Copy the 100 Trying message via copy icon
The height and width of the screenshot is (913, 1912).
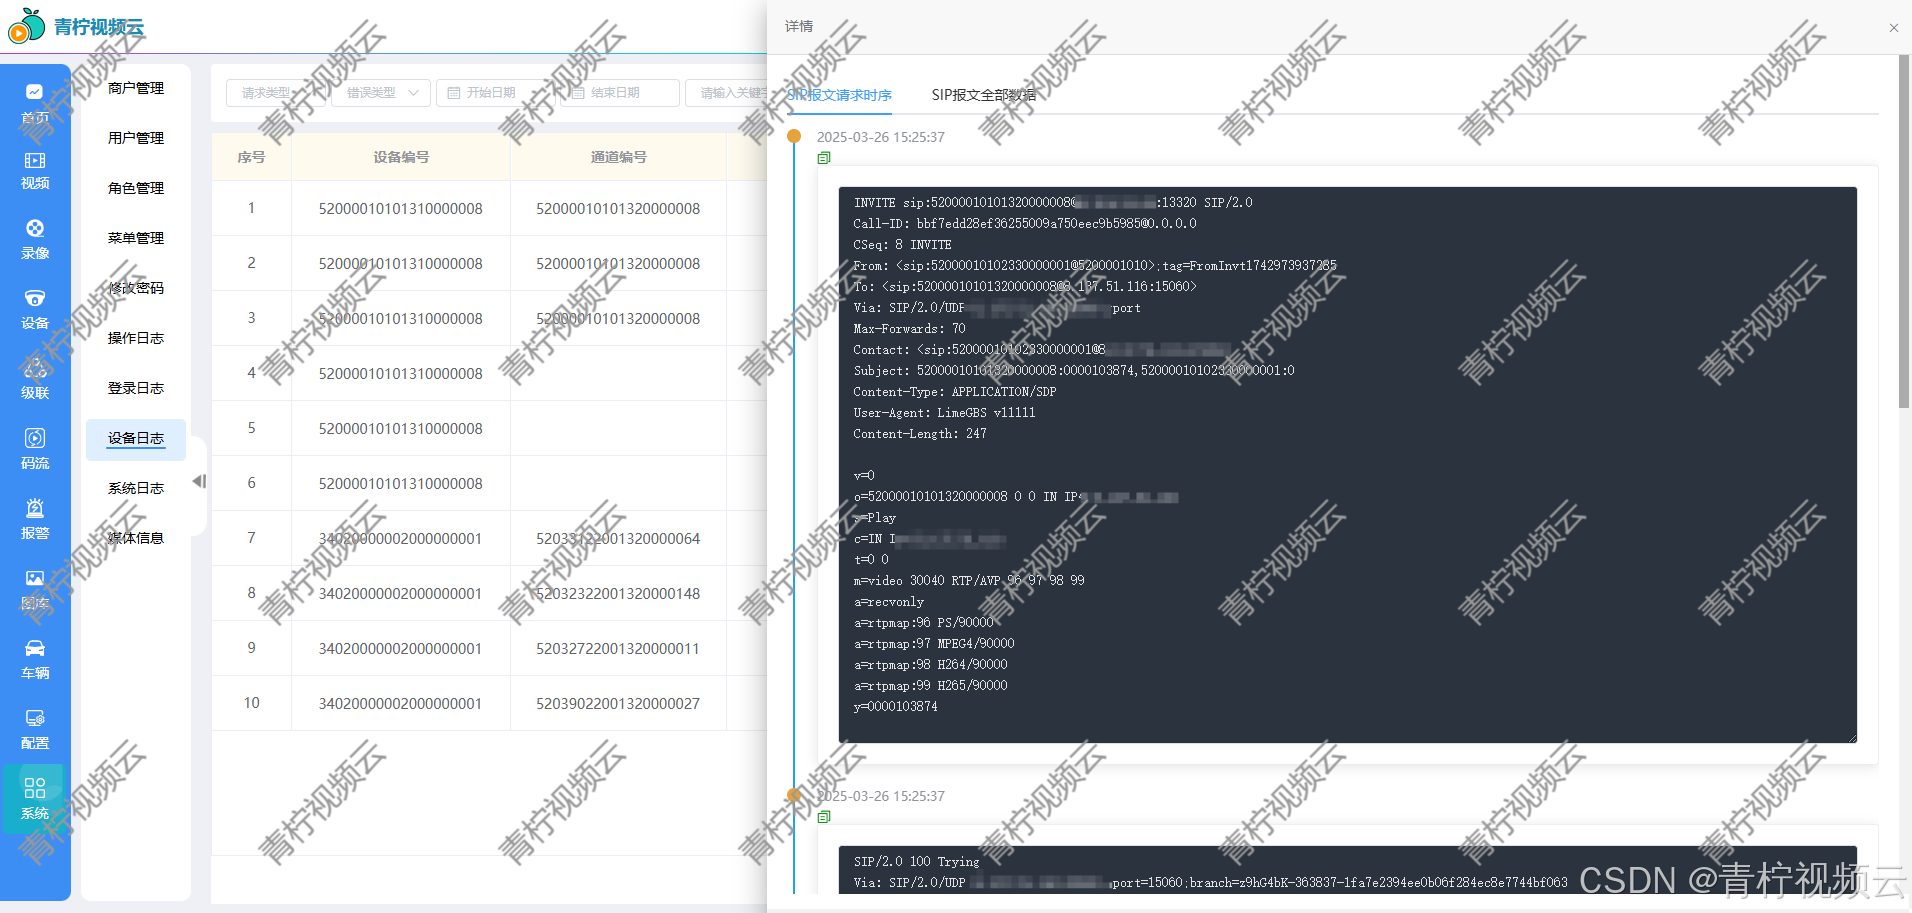(x=824, y=817)
